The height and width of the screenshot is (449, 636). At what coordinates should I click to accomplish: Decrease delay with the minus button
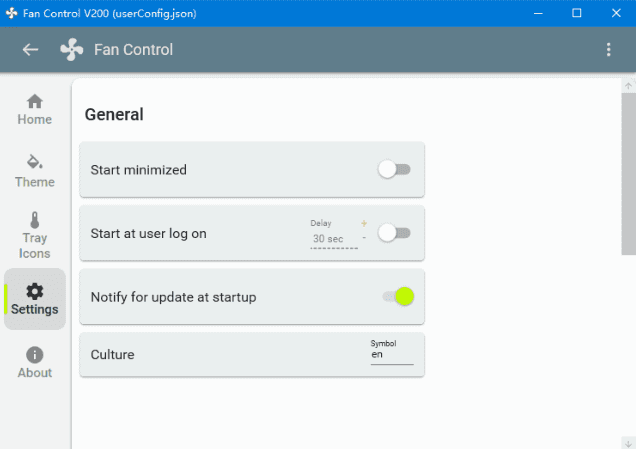(x=364, y=238)
